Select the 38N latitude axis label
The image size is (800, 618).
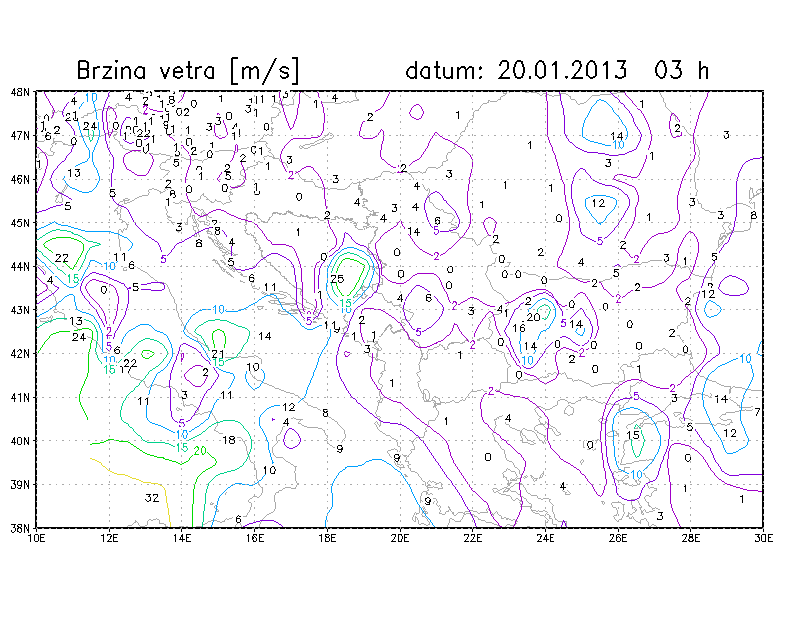point(19,528)
